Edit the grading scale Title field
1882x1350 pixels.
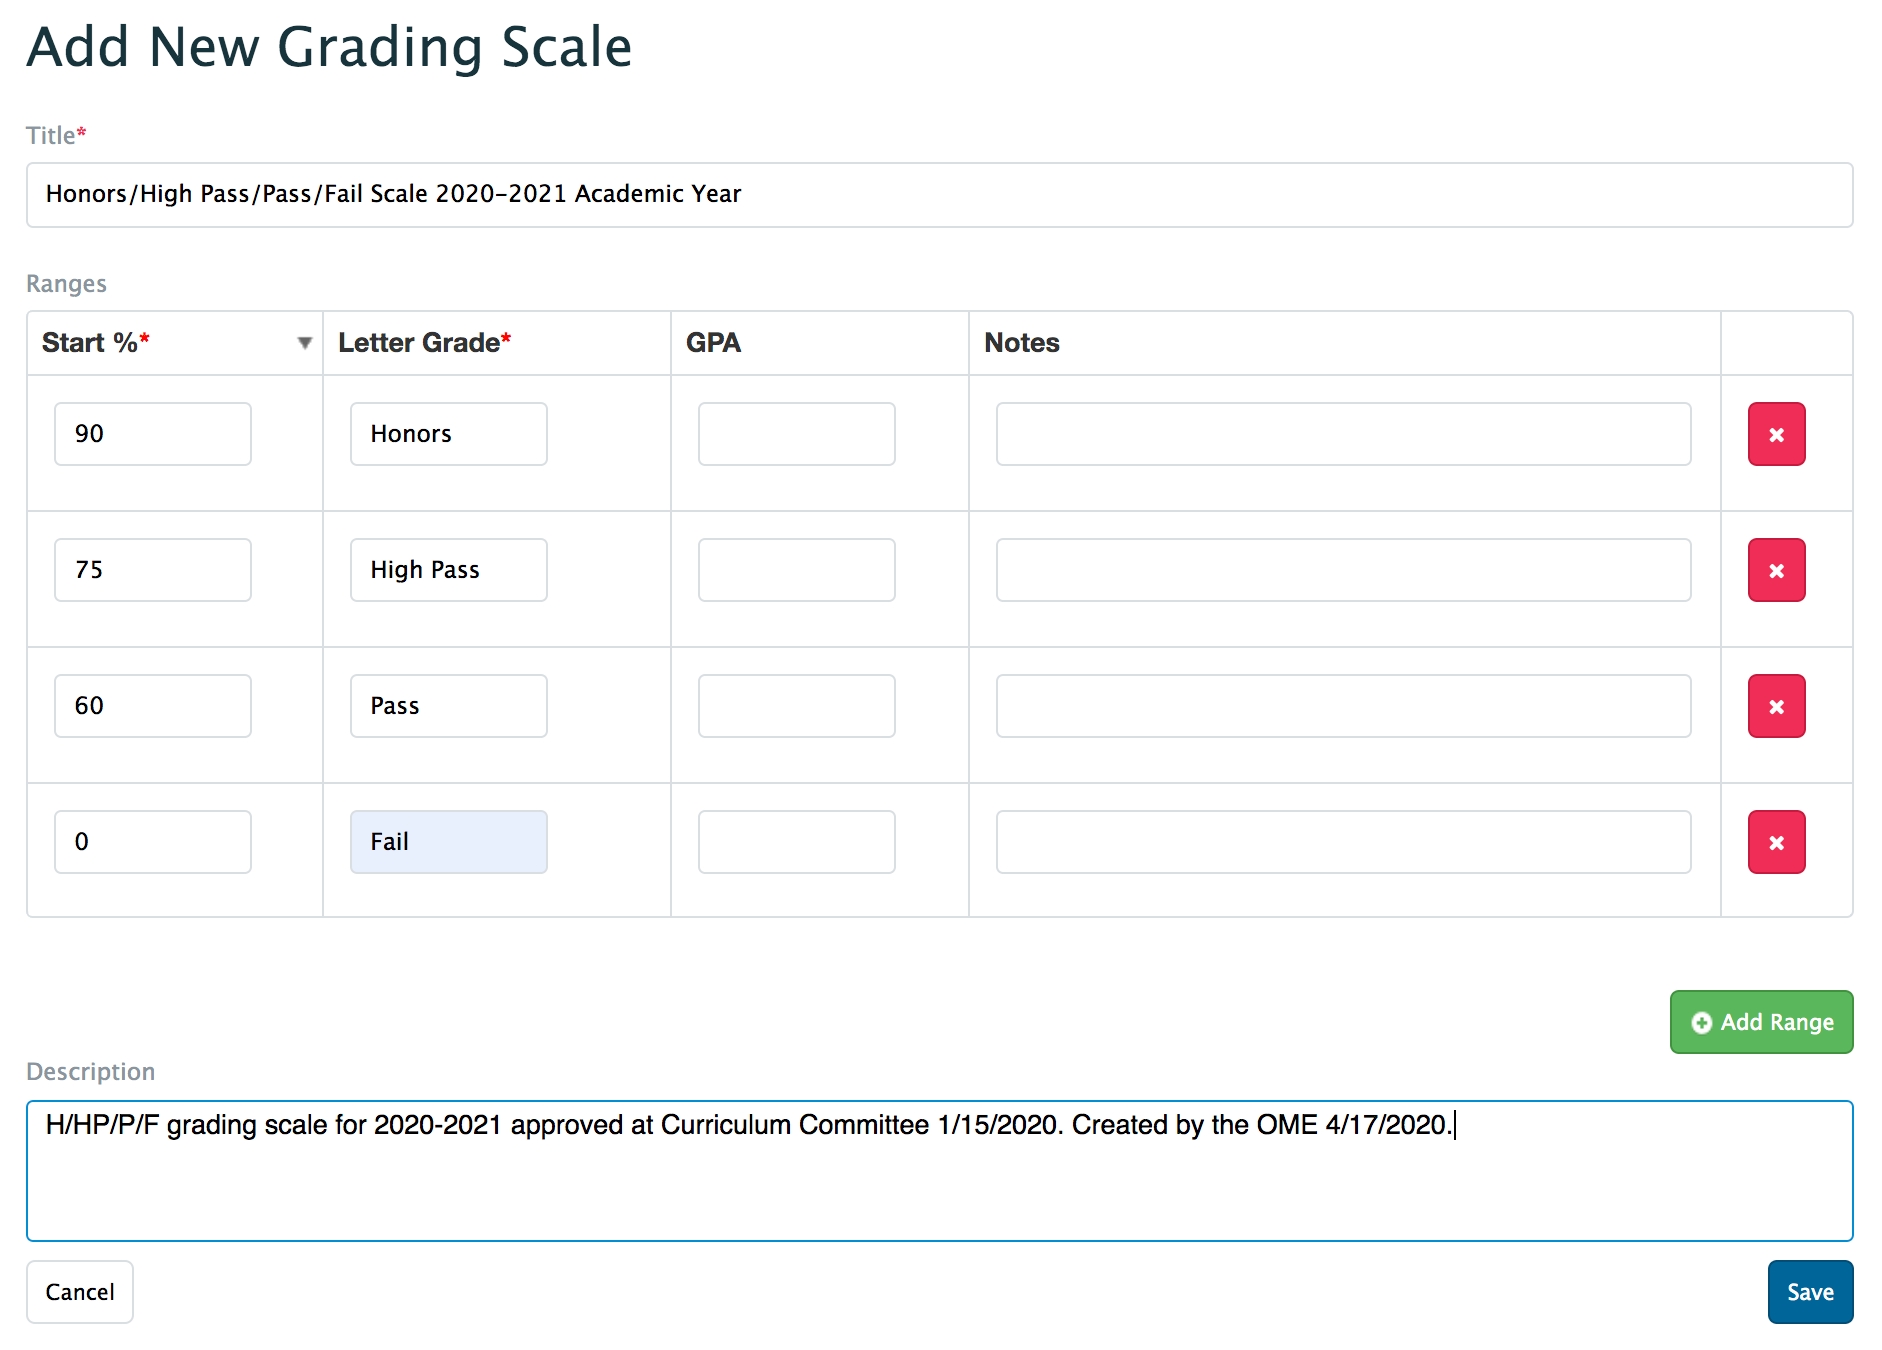(x=939, y=195)
